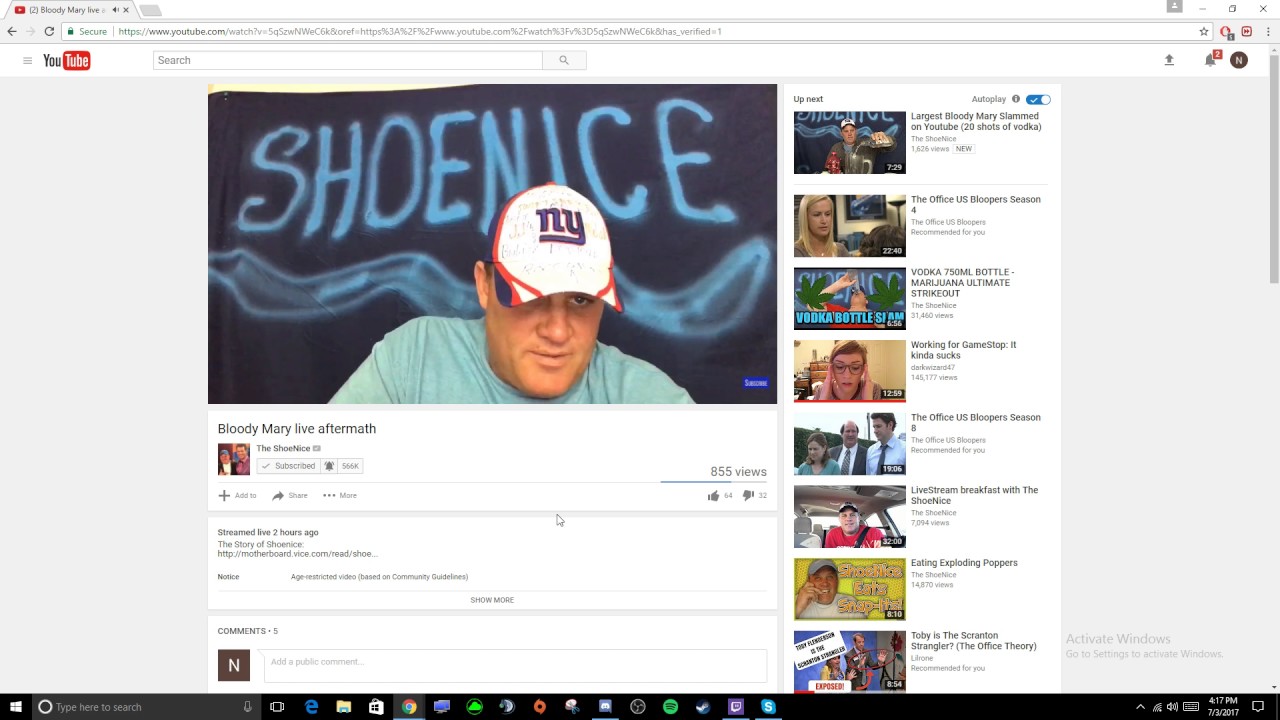Open the YouTube notifications bell with badge
This screenshot has height=720, width=1280.
pos(1211,60)
